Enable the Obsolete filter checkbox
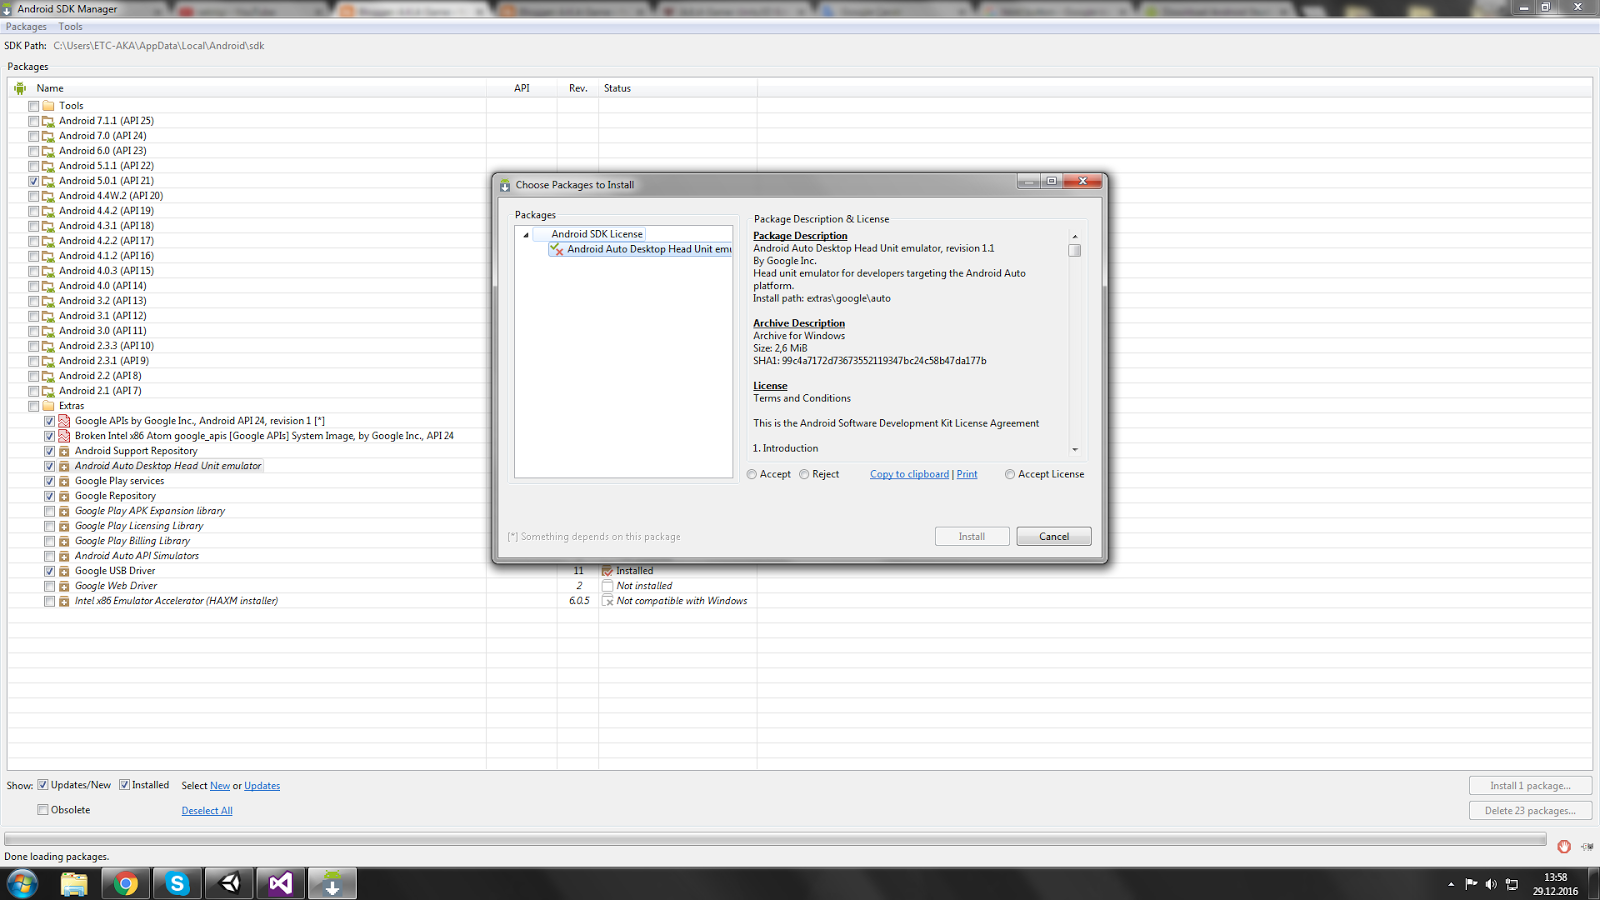The image size is (1600, 900). point(43,810)
